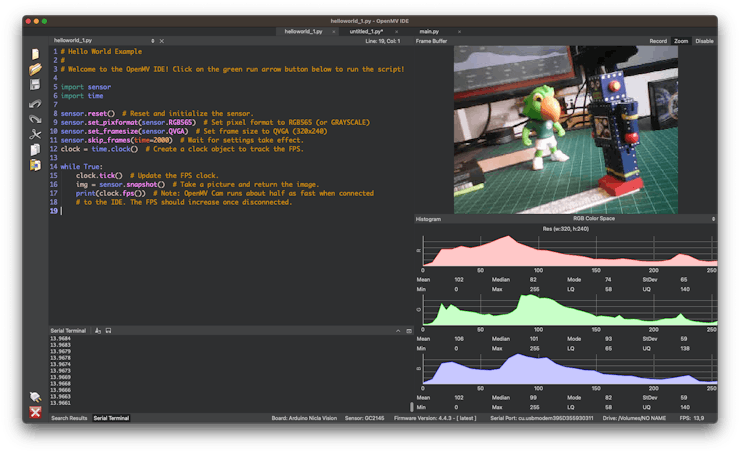Click 'sensor.reset()' on line 8
Image resolution: width=740 pixels, height=453 pixels.
click(87, 114)
